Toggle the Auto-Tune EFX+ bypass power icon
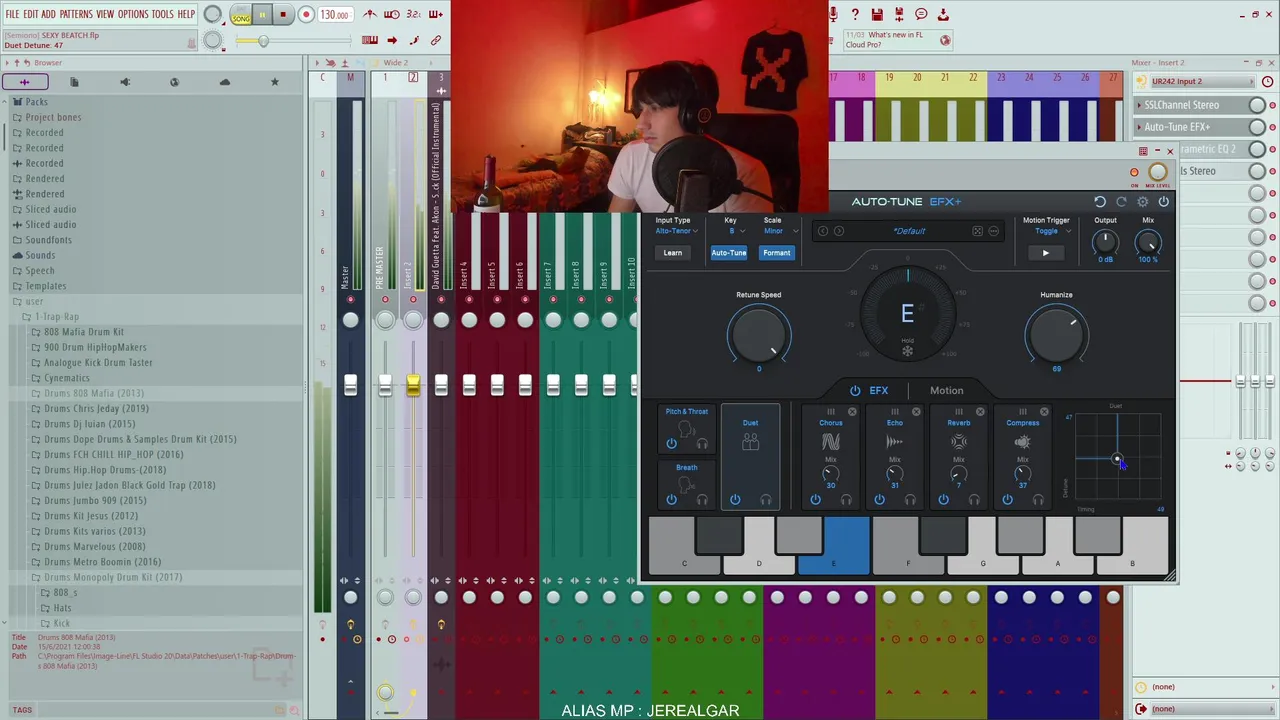 click(x=1163, y=202)
